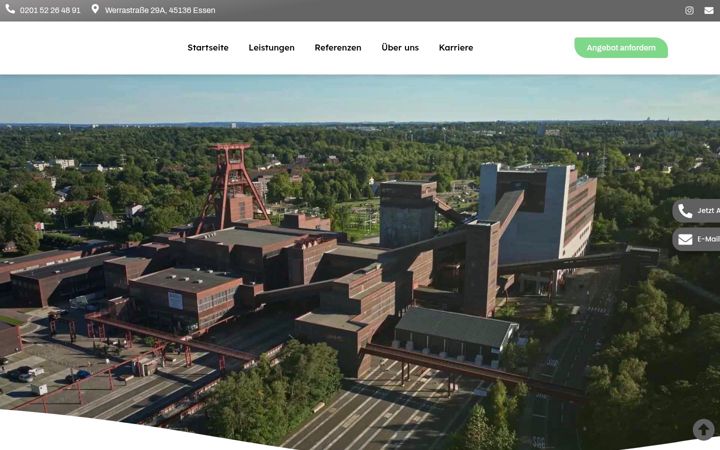Screen dimensions: 720x450
Task: Open the Karriere menu item
Action: [456, 47]
